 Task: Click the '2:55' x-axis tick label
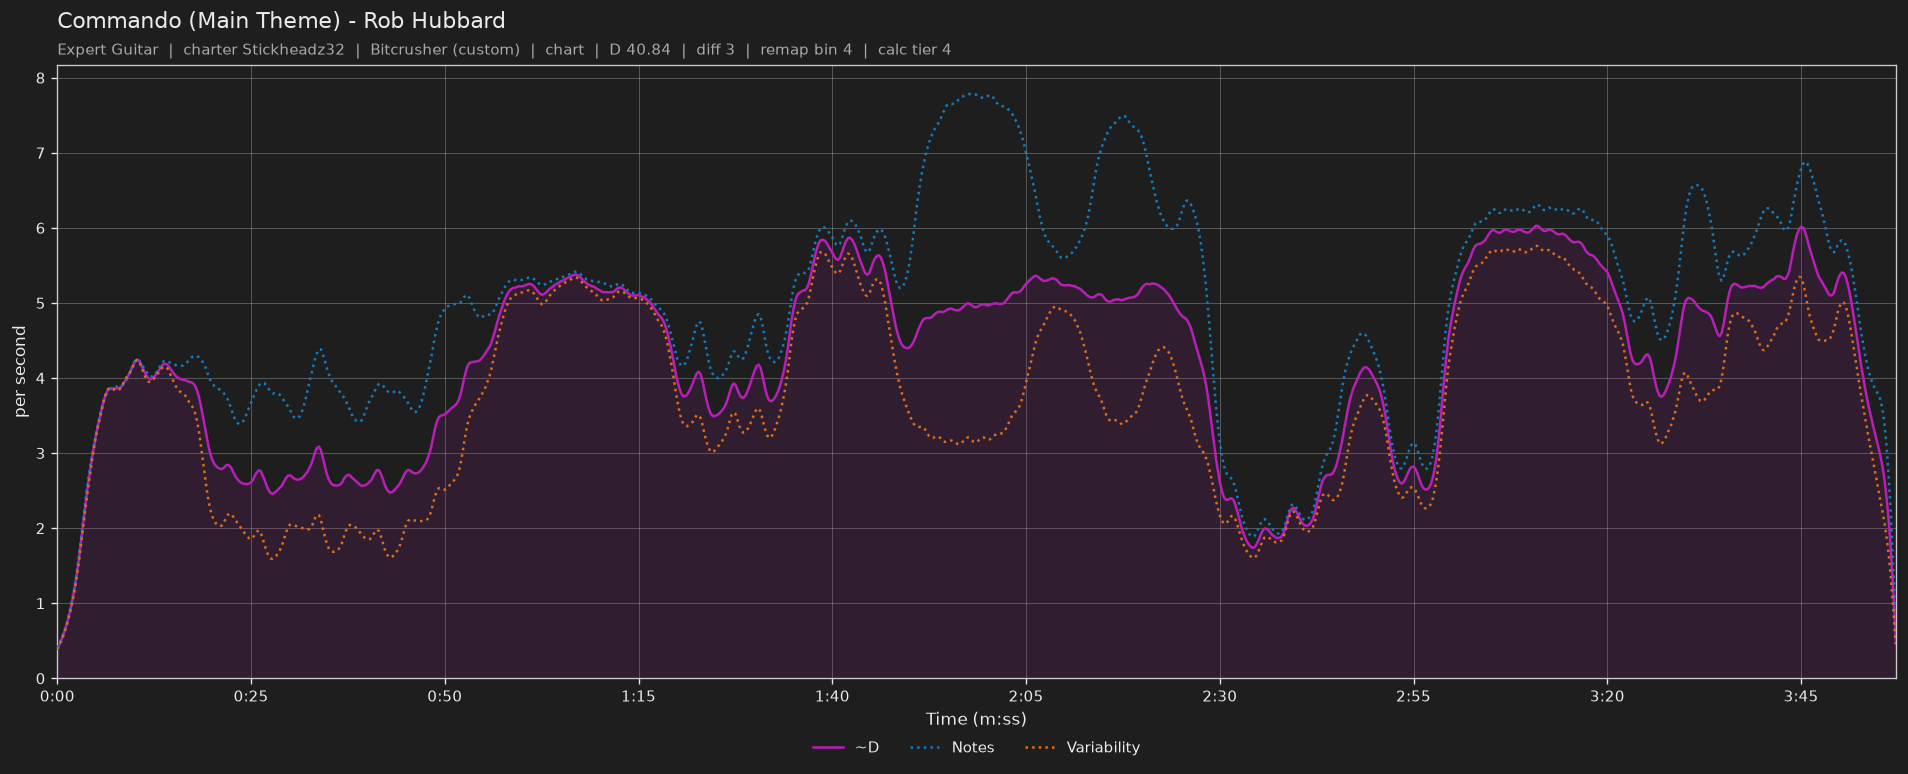[1413, 696]
